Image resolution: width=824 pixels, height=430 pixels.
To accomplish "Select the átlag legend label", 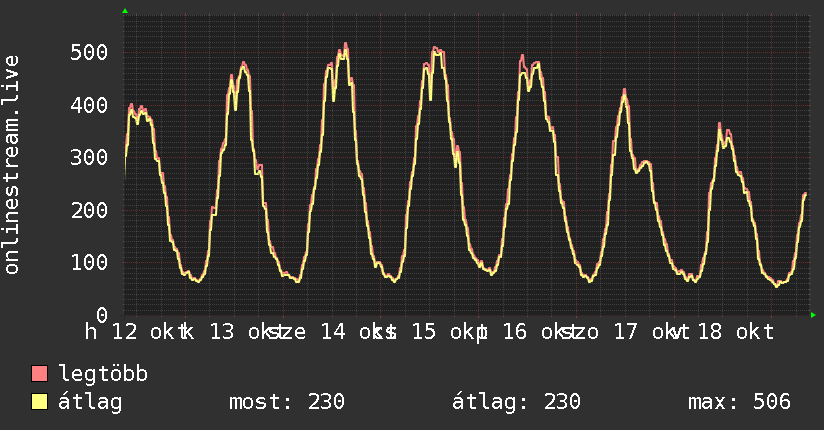I will pyautogui.click(x=90, y=402).
